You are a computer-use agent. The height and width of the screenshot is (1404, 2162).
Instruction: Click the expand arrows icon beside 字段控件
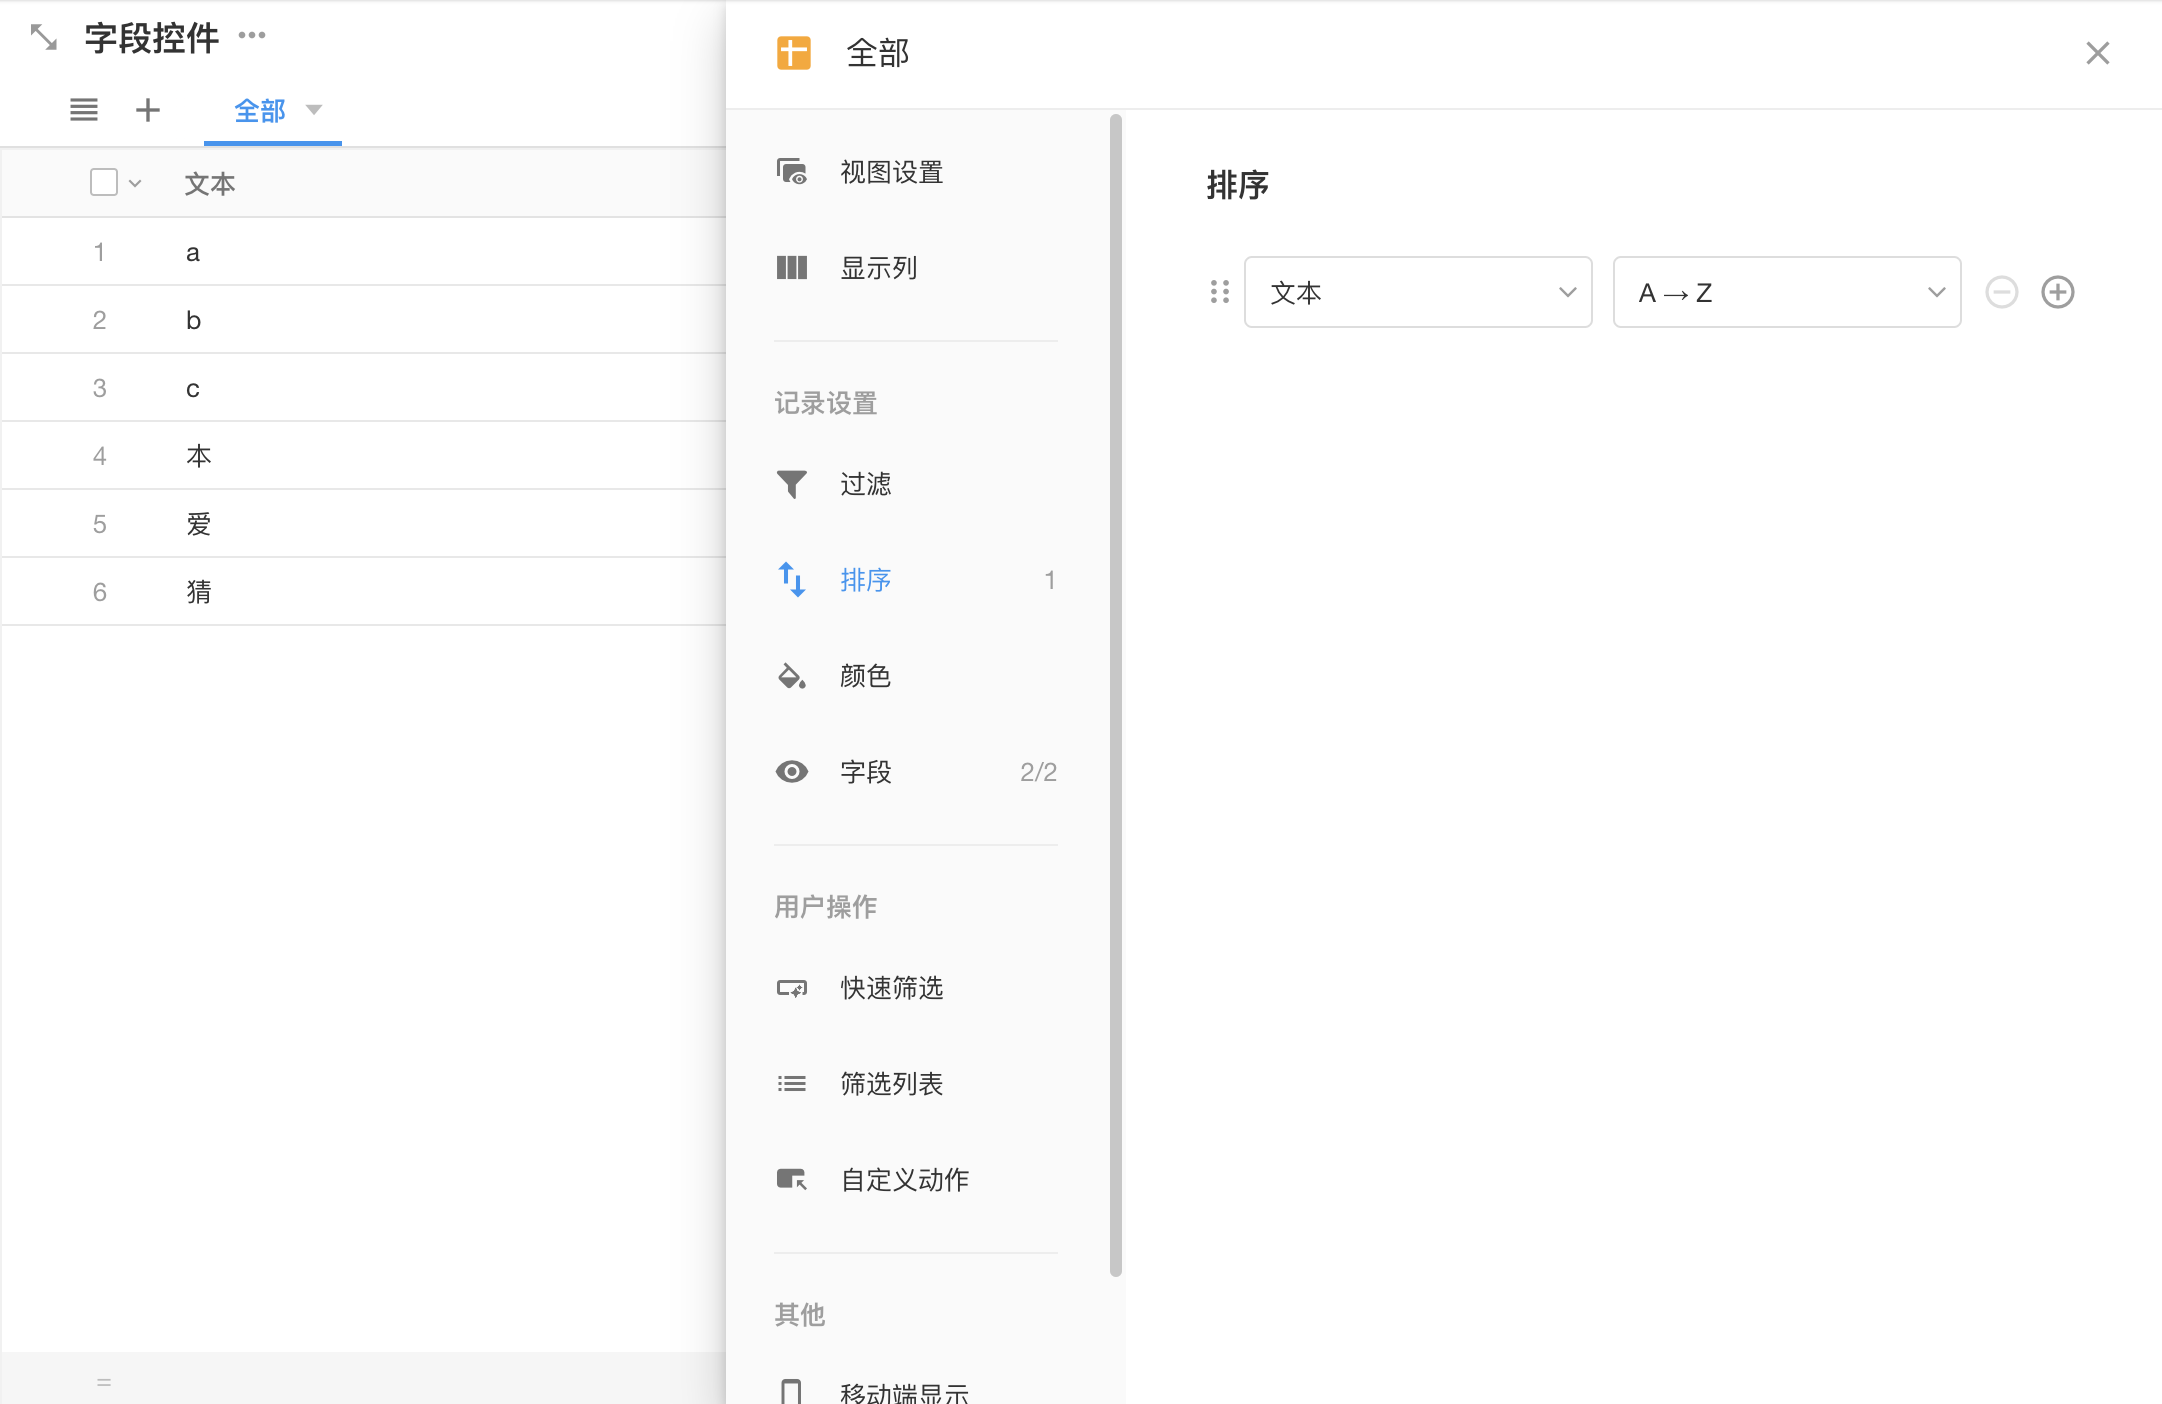pos(43,38)
